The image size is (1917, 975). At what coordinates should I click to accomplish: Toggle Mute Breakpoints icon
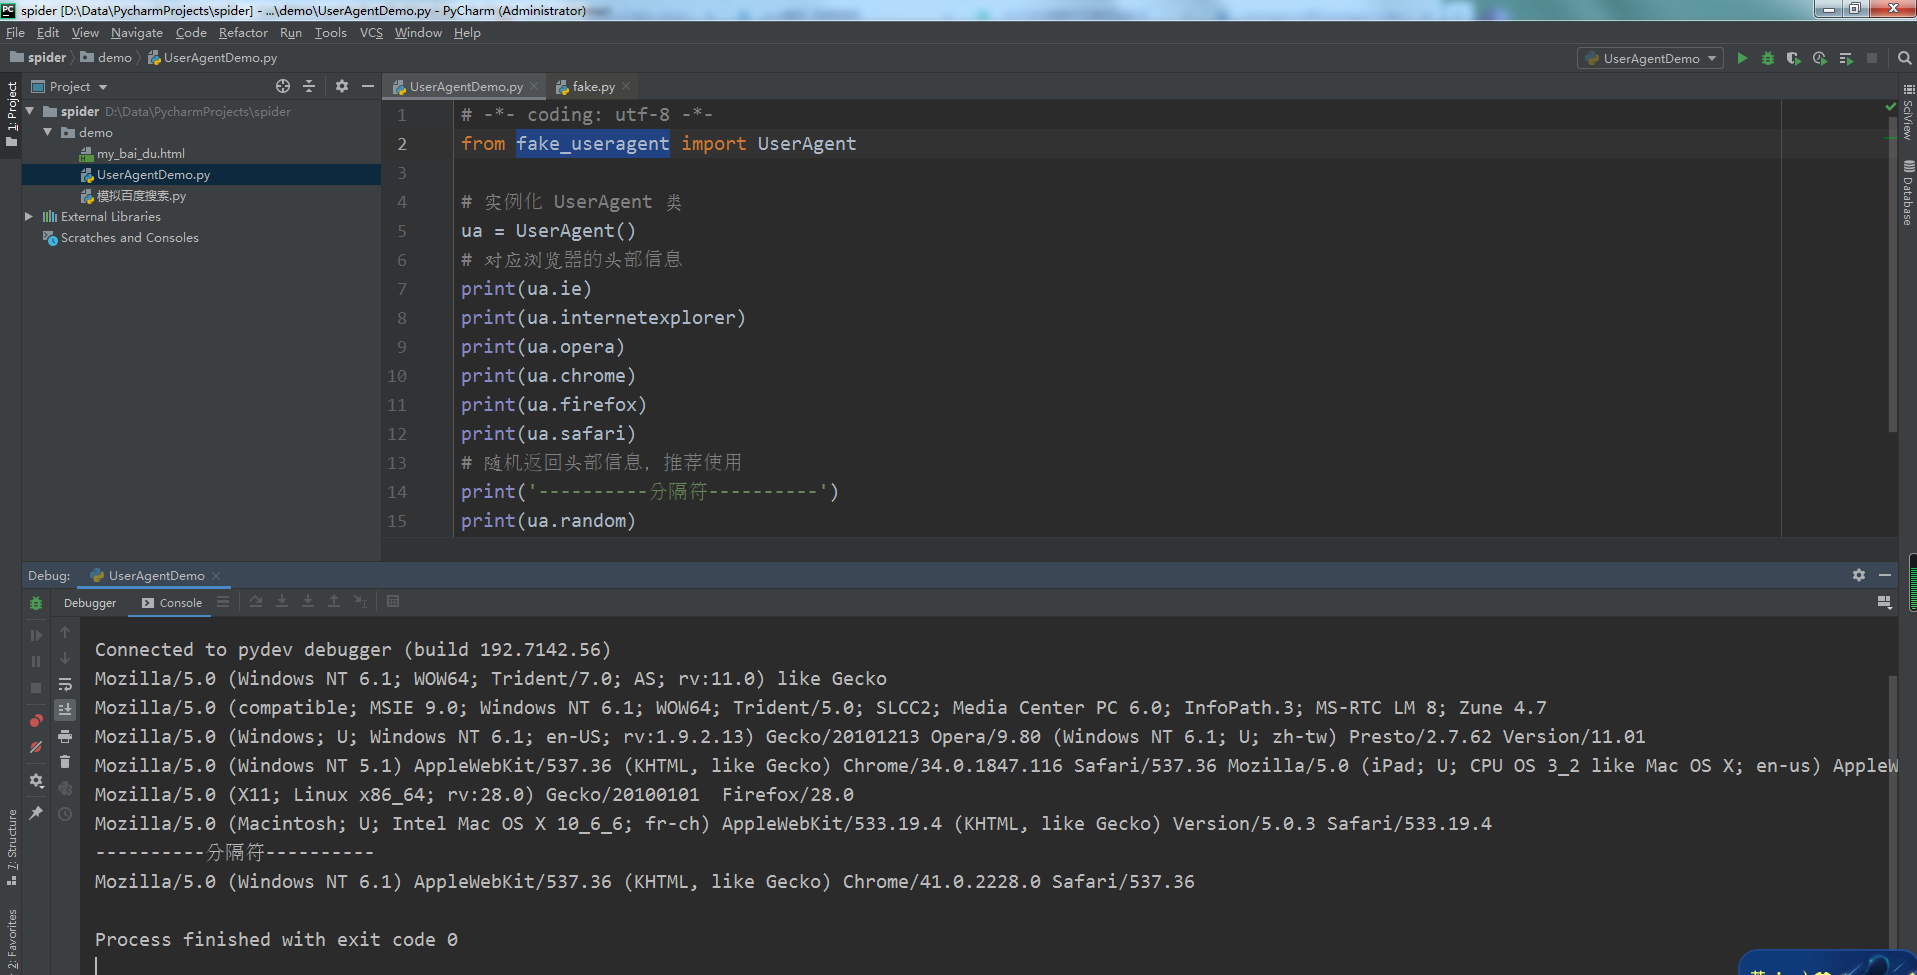[x=36, y=746]
